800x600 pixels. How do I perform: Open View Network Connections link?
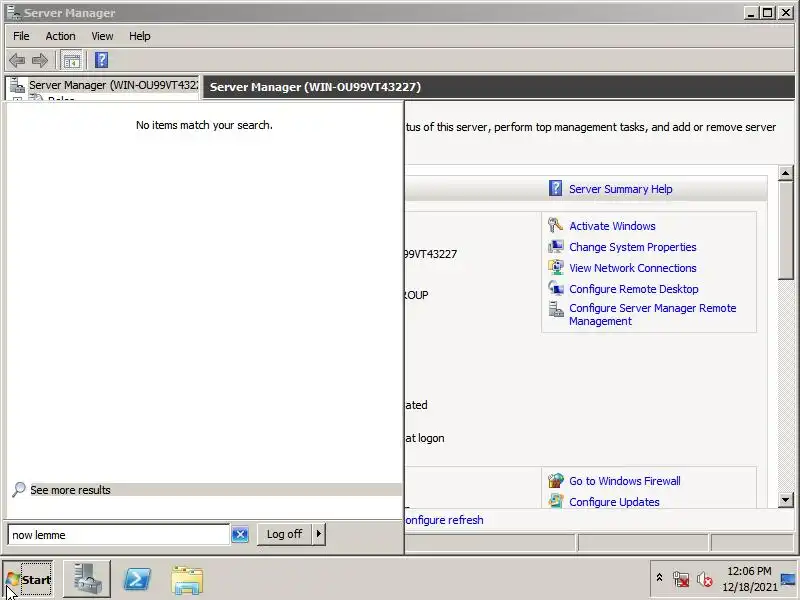coord(633,268)
